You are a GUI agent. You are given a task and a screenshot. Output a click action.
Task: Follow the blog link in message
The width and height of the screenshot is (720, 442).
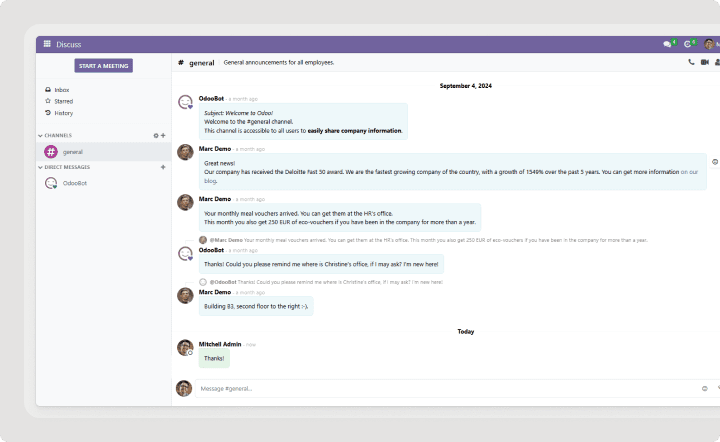(x=210, y=181)
